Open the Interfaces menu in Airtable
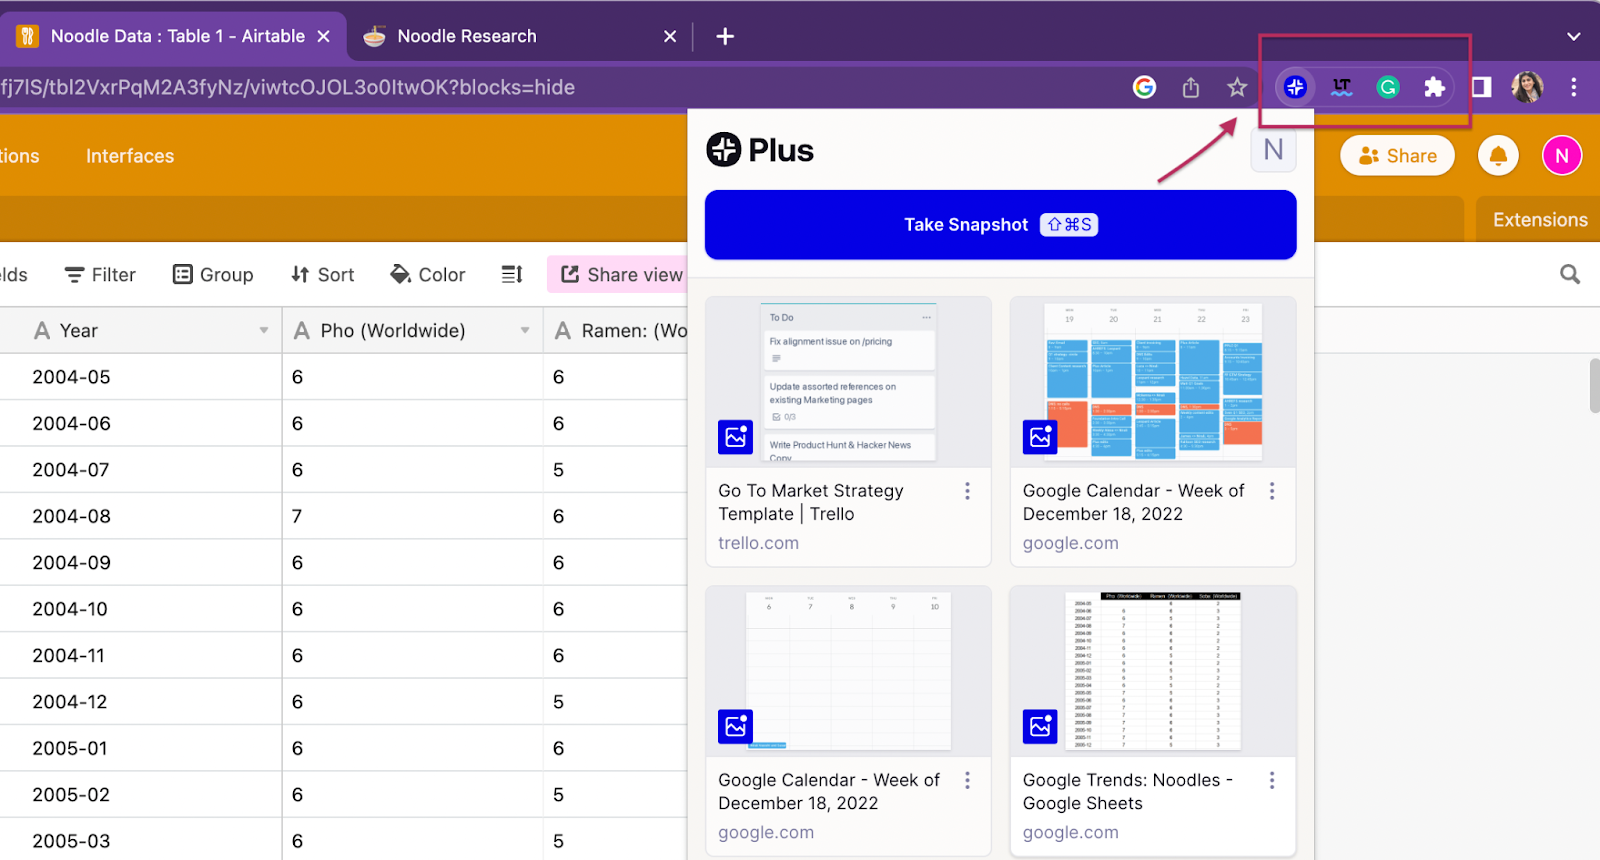Viewport: 1600px width, 860px height. (x=130, y=156)
